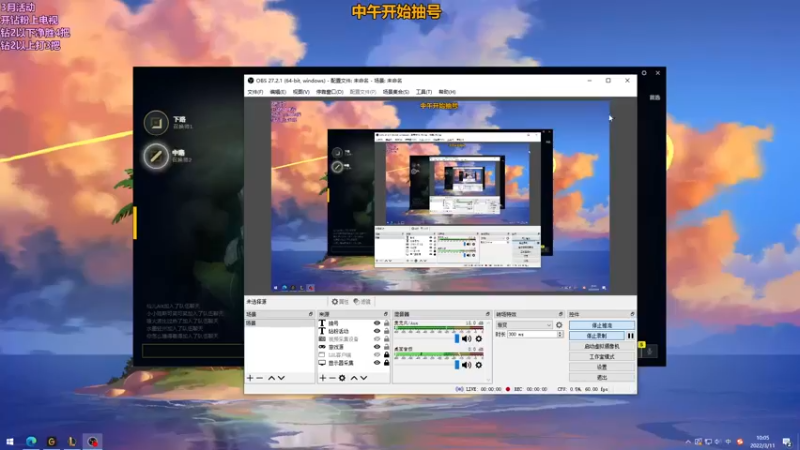Enable 工作室模式 studio mode
Image resolution: width=800 pixels, height=450 pixels.
[602, 357]
